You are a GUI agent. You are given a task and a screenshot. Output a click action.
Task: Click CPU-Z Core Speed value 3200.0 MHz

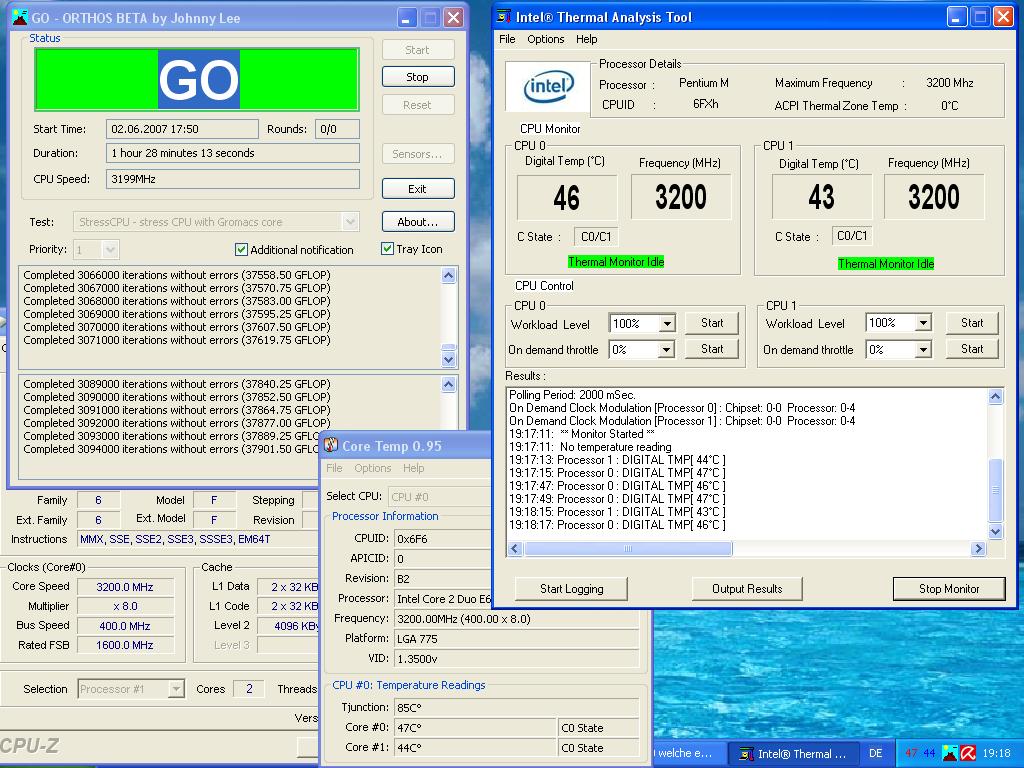(125, 586)
